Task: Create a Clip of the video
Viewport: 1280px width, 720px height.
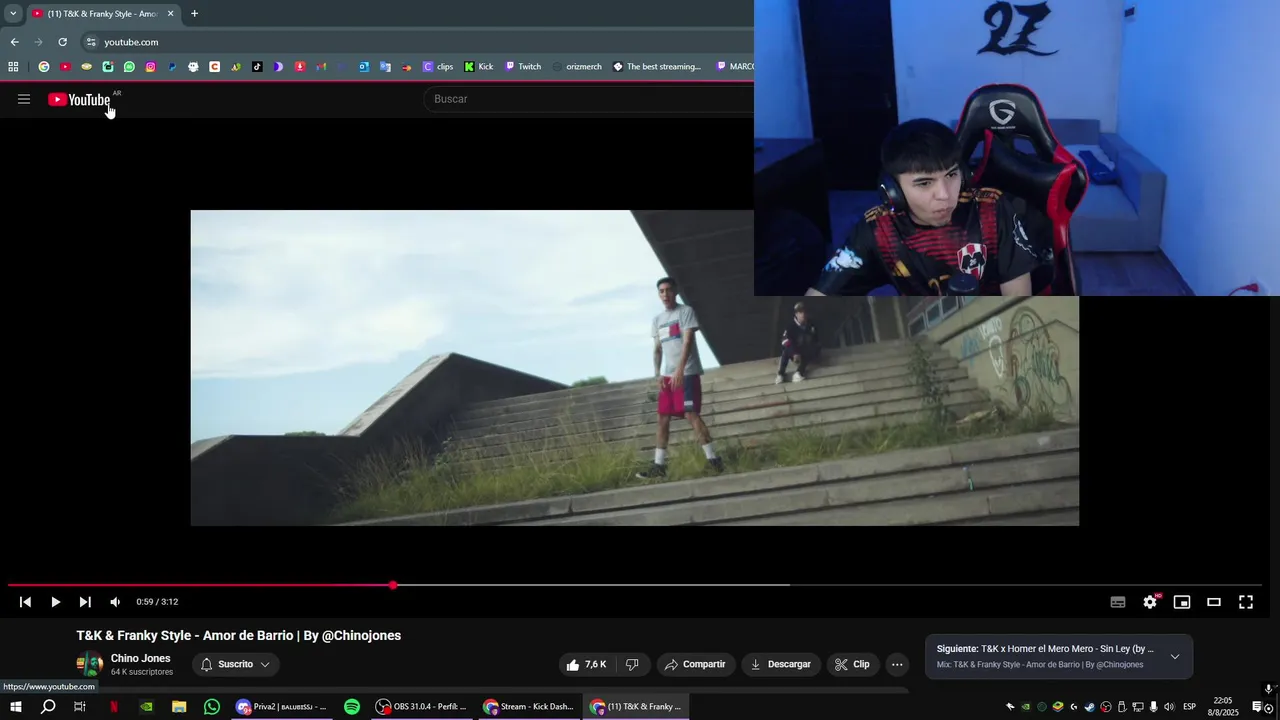Action: pos(852,664)
